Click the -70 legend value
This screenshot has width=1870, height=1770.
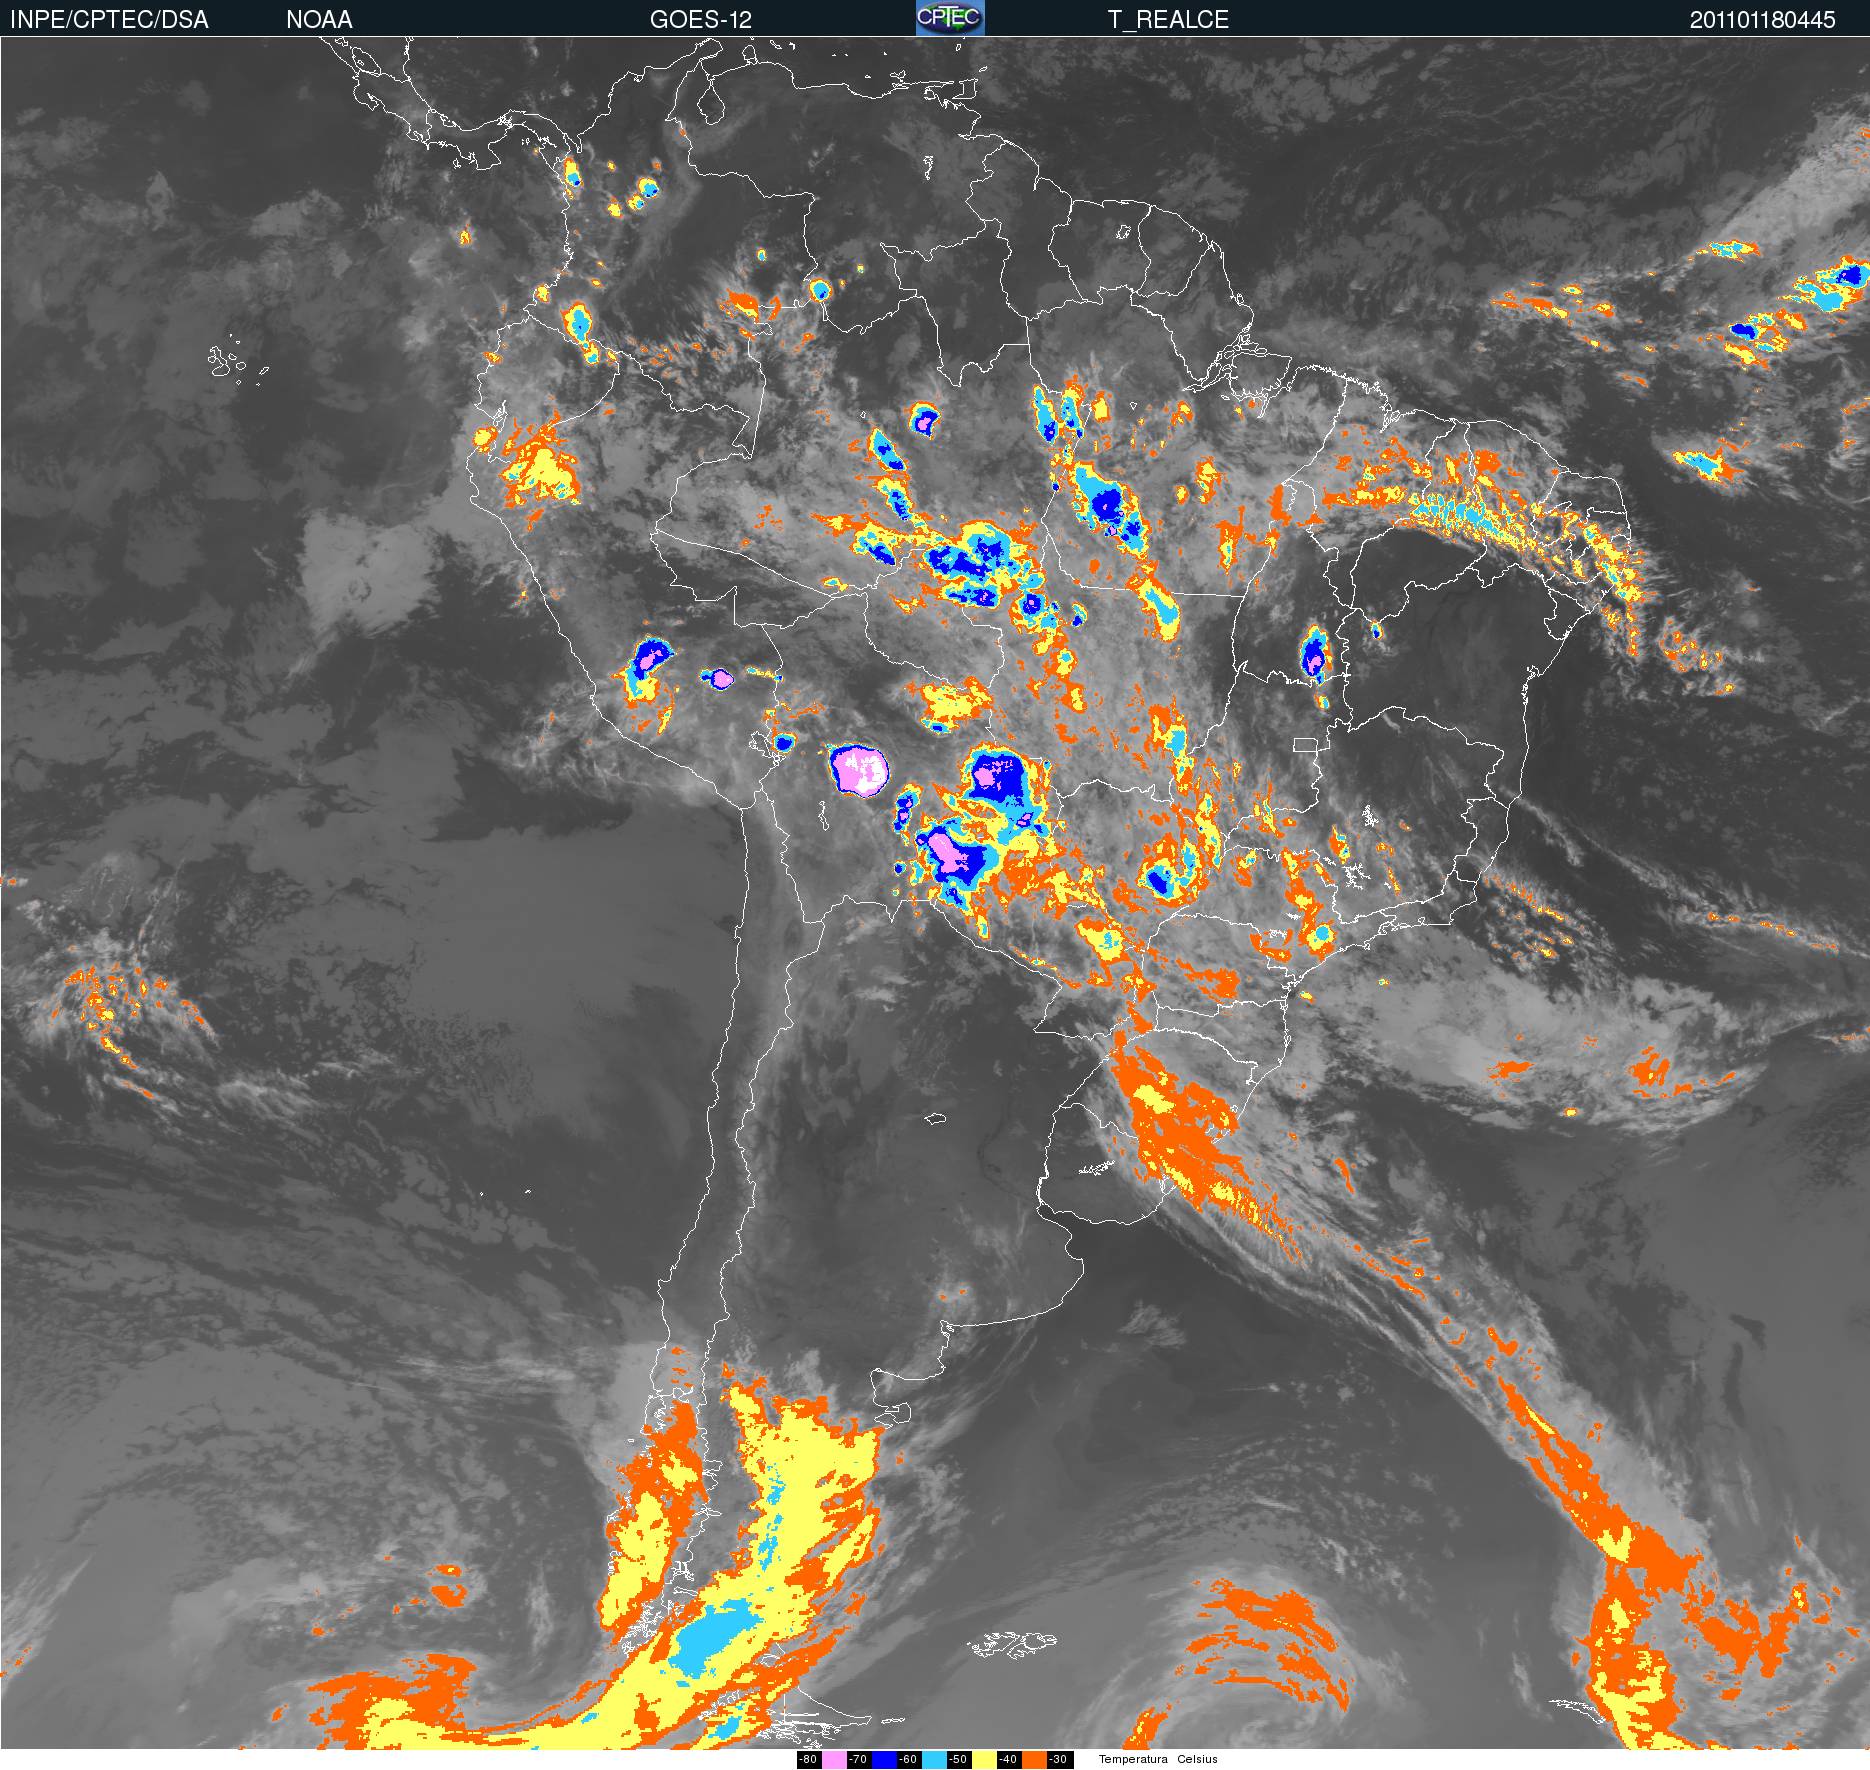[x=858, y=1760]
